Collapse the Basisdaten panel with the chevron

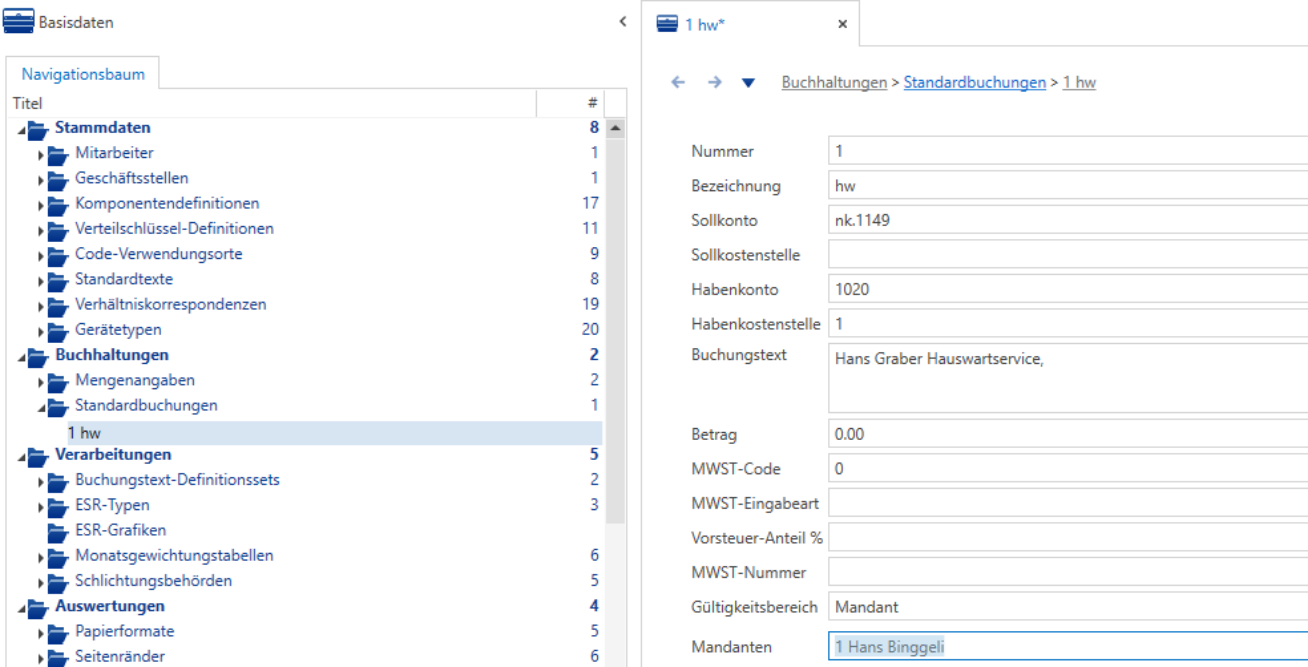[x=623, y=21]
